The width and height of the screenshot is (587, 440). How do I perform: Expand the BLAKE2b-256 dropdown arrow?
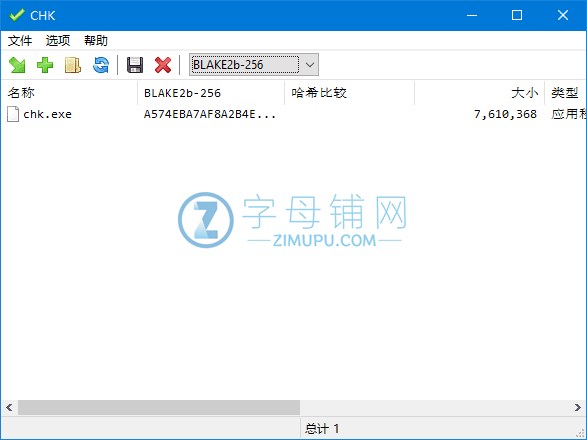310,65
